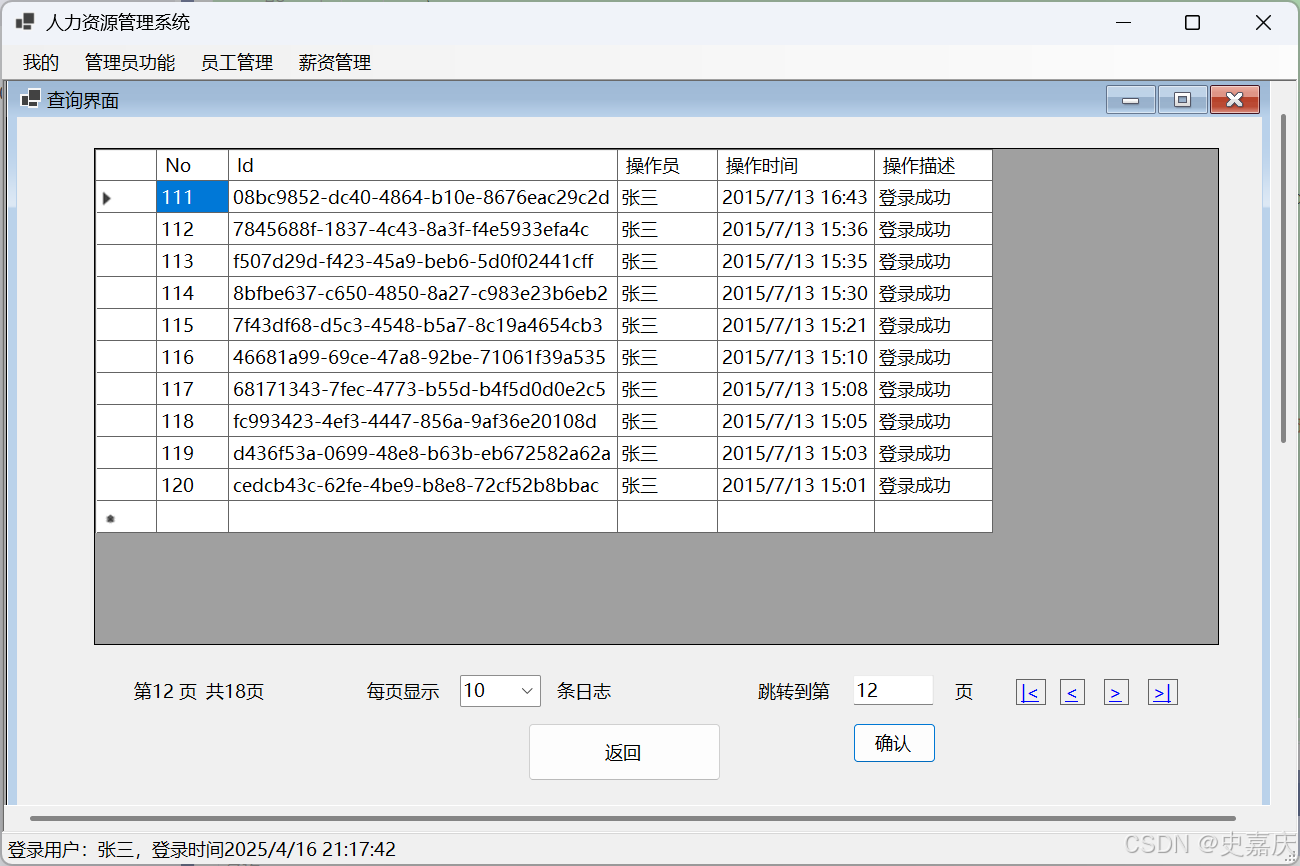Click time cell 2015/7/13 15:01
This screenshot has width=1300, height=866.
tap(796, 485)
